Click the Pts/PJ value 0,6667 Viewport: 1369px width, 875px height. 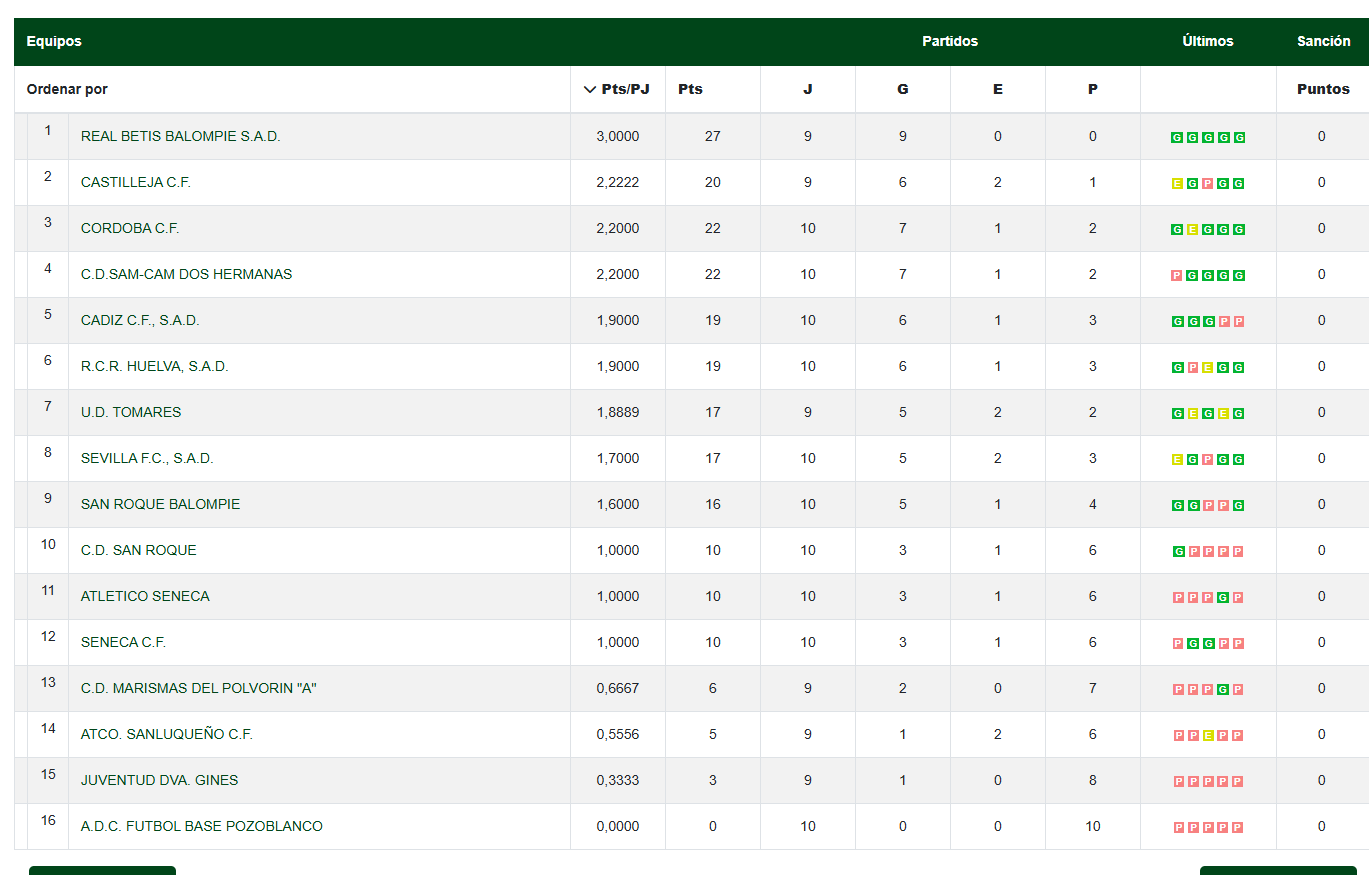pos(618,688)
